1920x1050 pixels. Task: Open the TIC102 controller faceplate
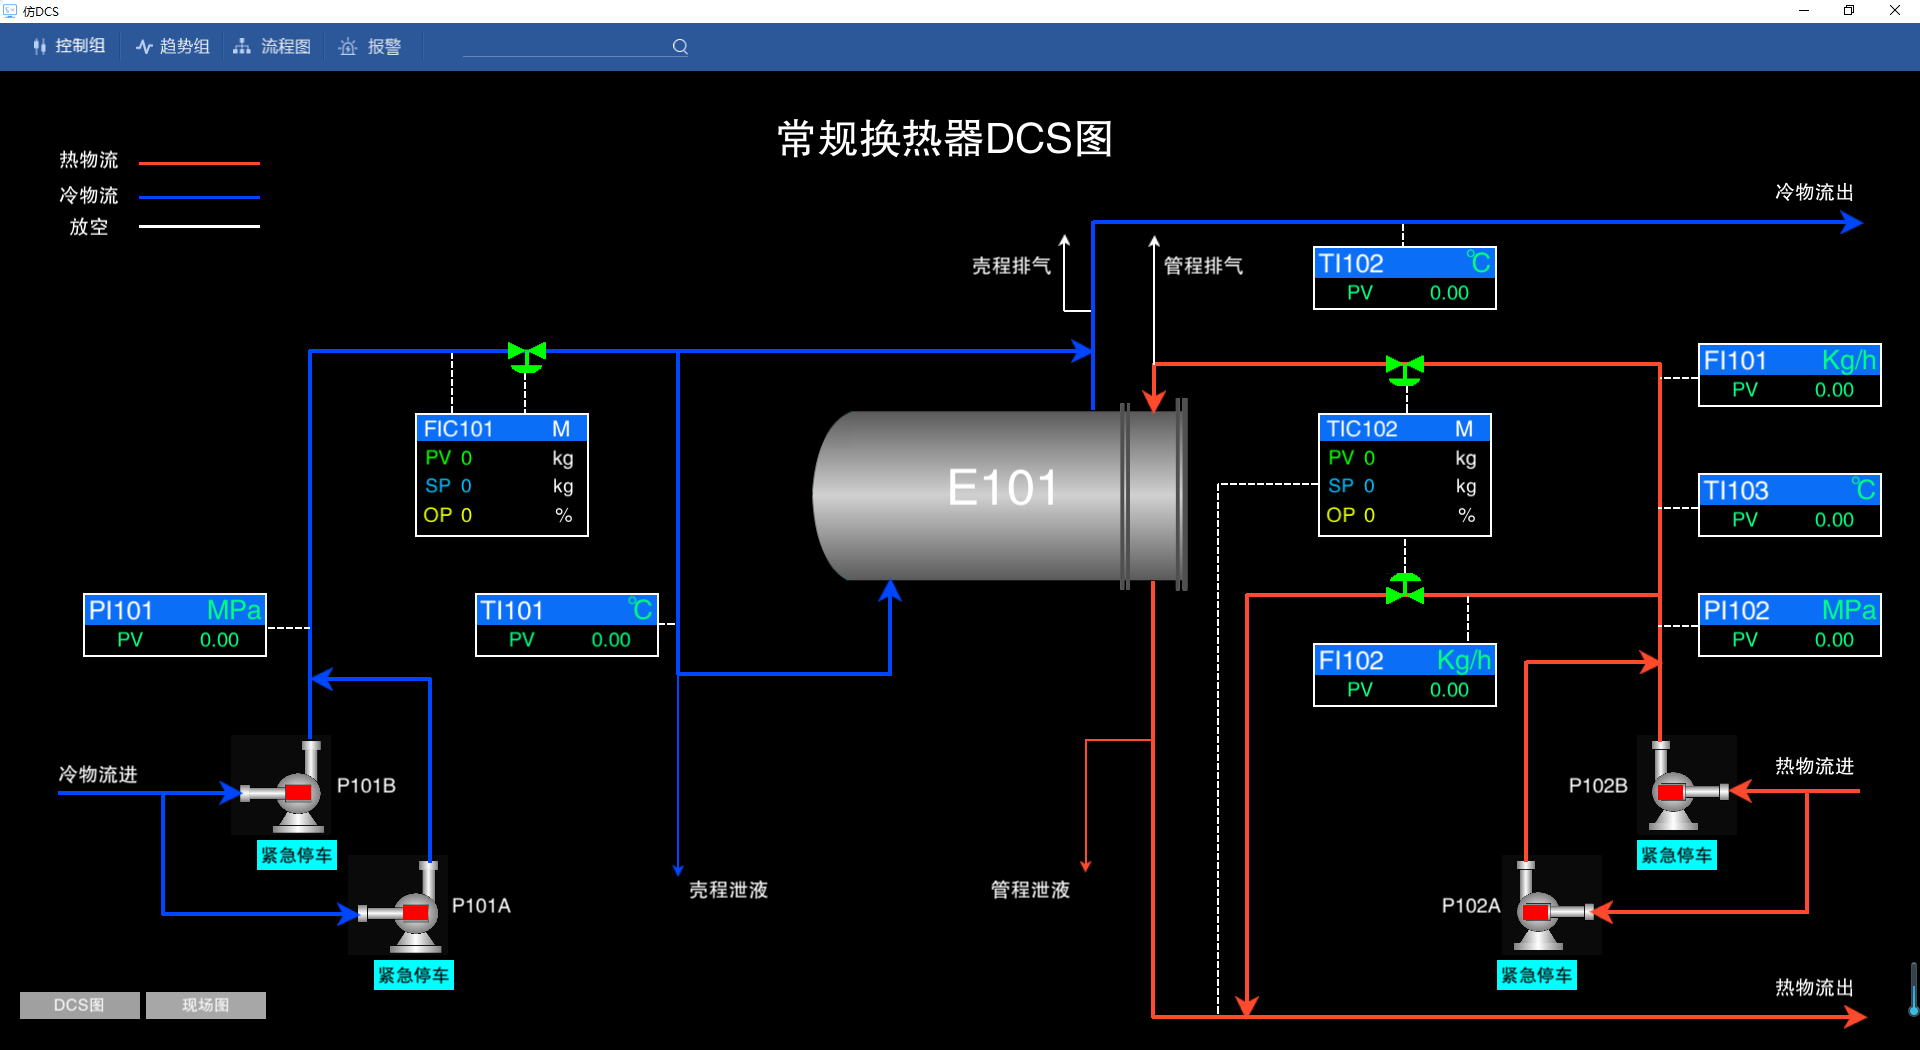pyautogui.click(x=1405, y=475)
